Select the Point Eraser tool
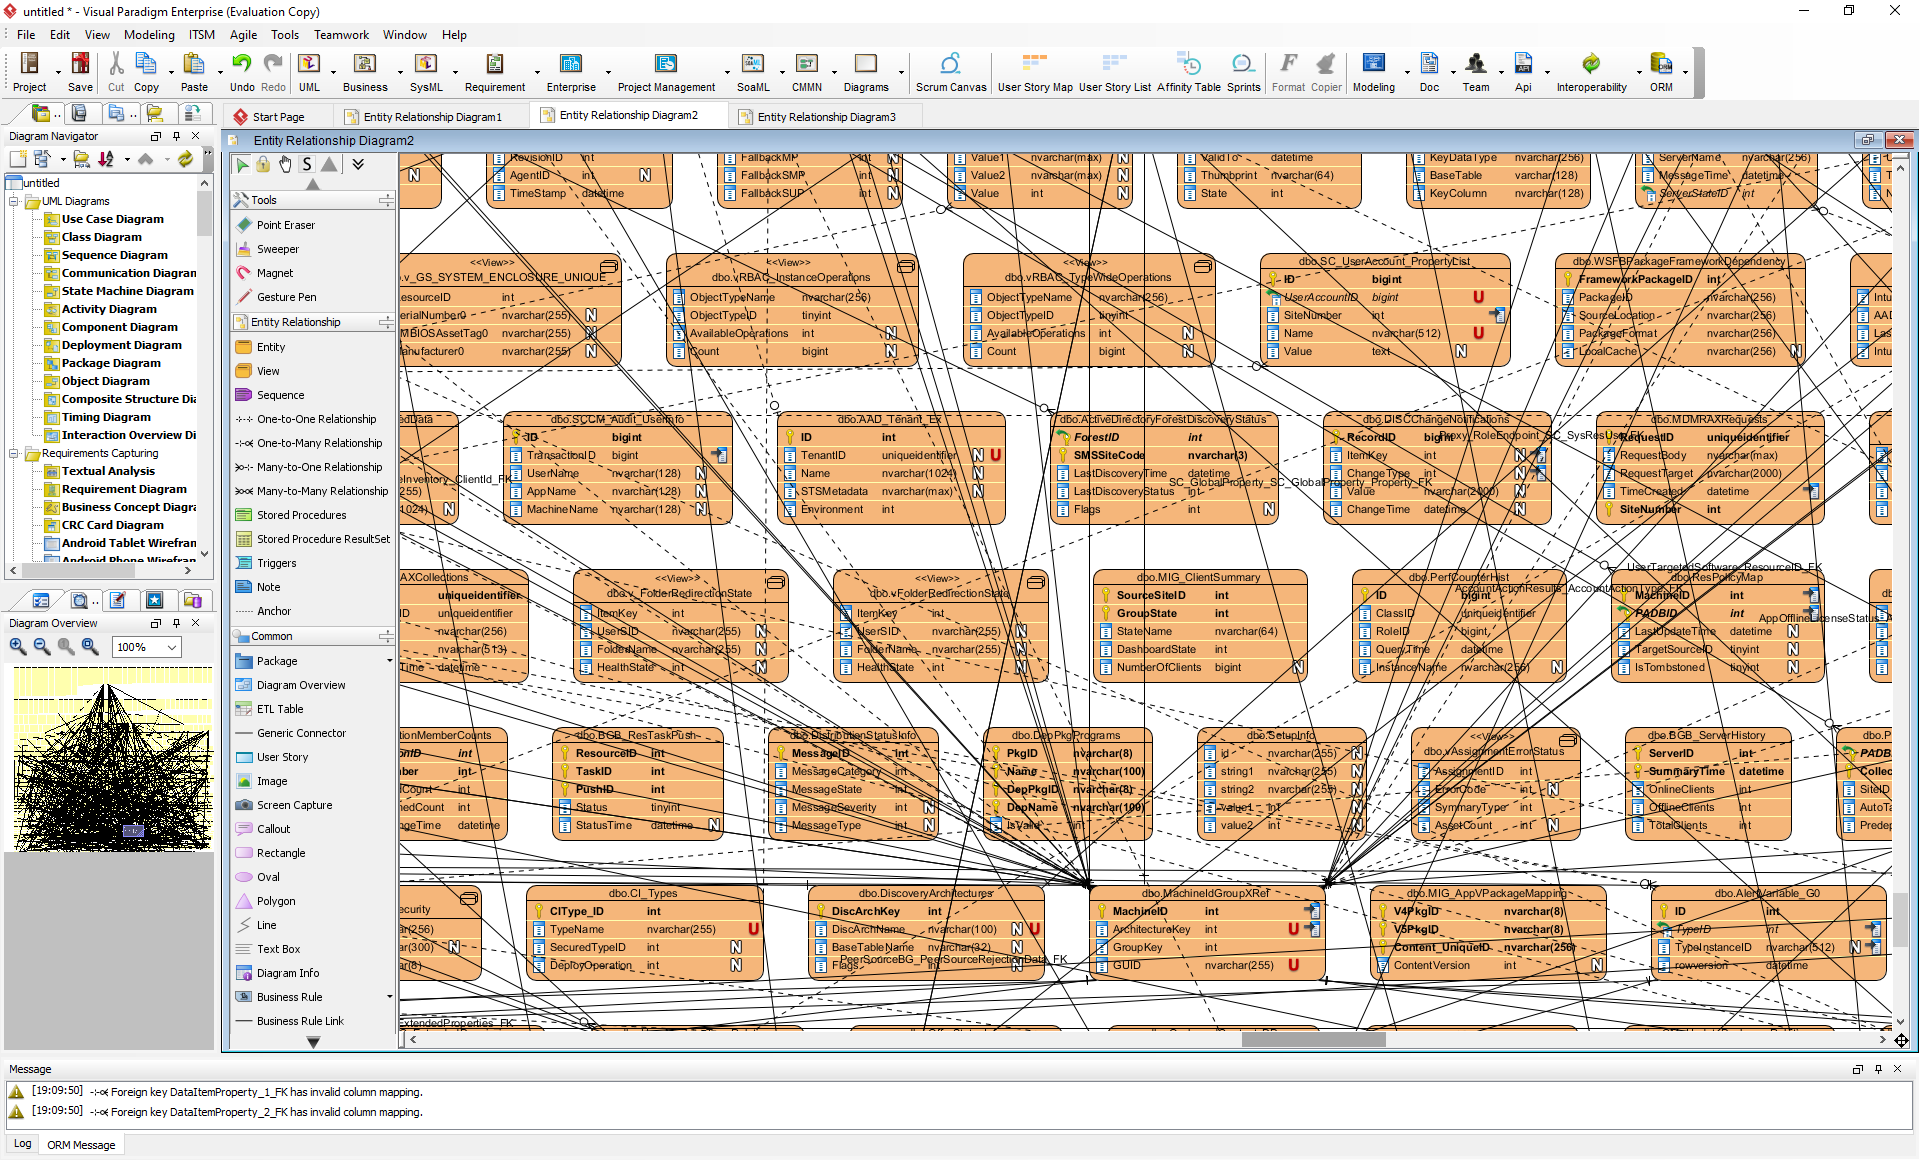The image size is (1920, 1160). 285,225
